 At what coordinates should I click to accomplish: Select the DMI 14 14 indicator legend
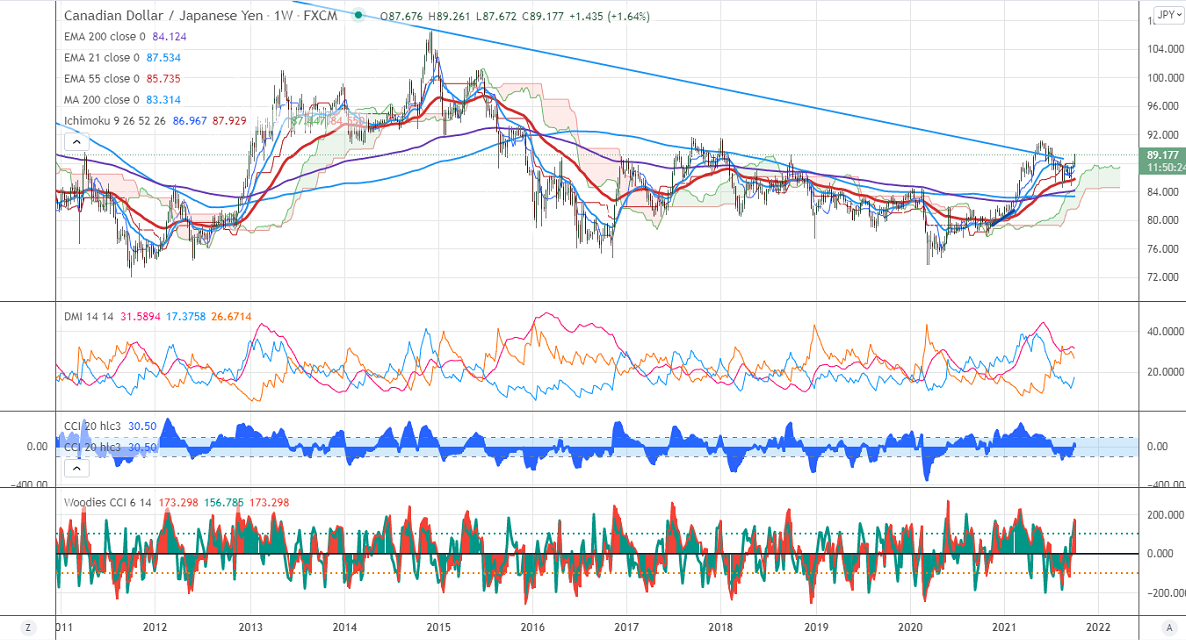[88, 316]
